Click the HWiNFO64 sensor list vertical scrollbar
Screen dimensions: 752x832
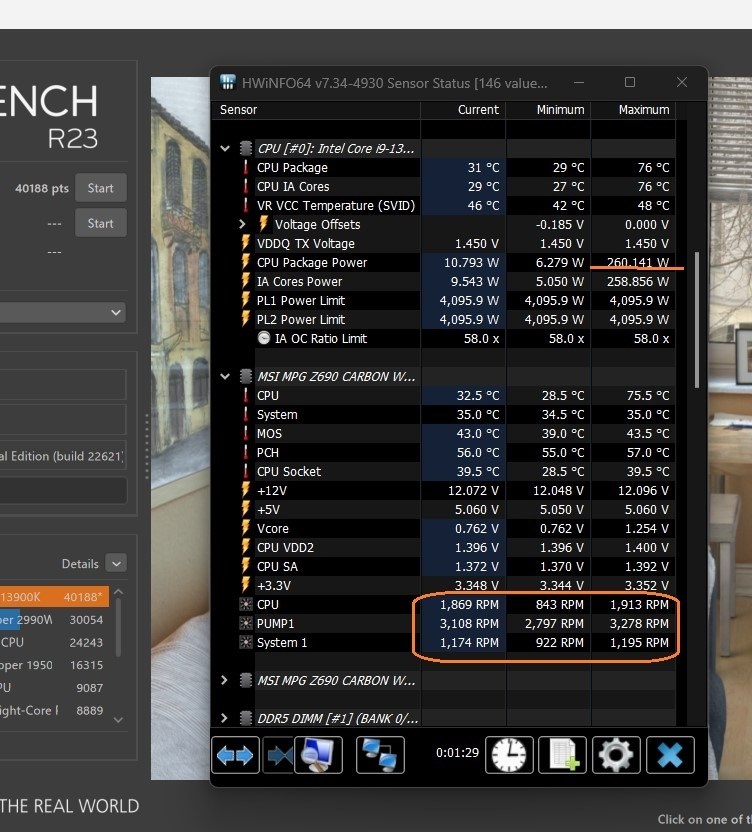click(x=696, y=320)
